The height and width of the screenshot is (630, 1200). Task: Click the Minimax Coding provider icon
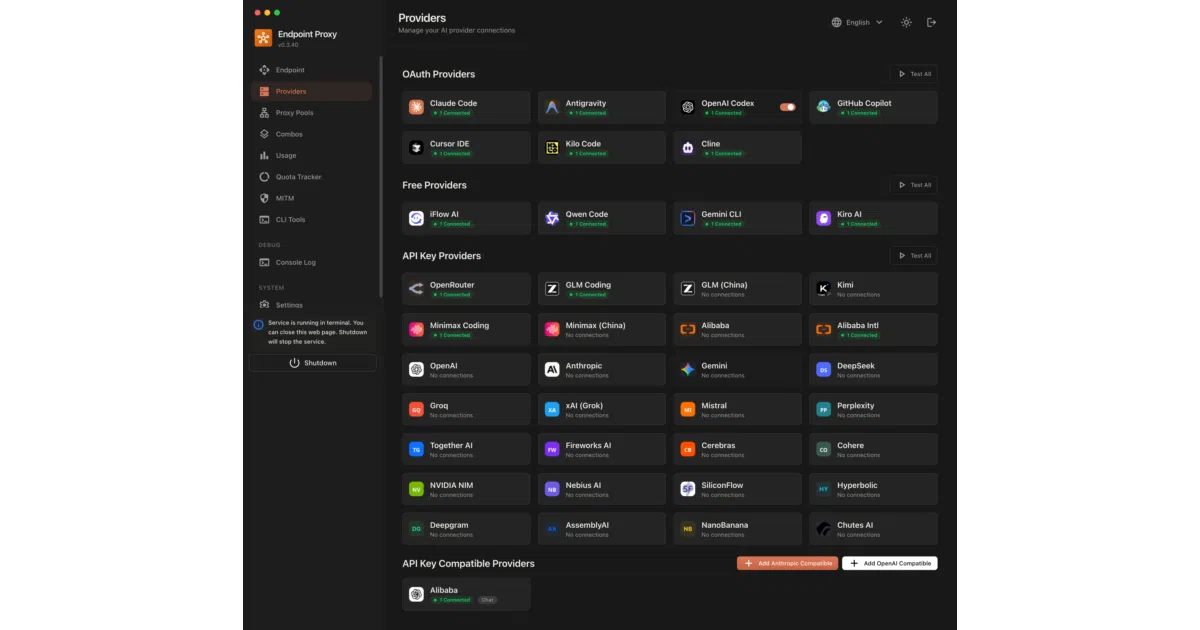click(416, 329)
